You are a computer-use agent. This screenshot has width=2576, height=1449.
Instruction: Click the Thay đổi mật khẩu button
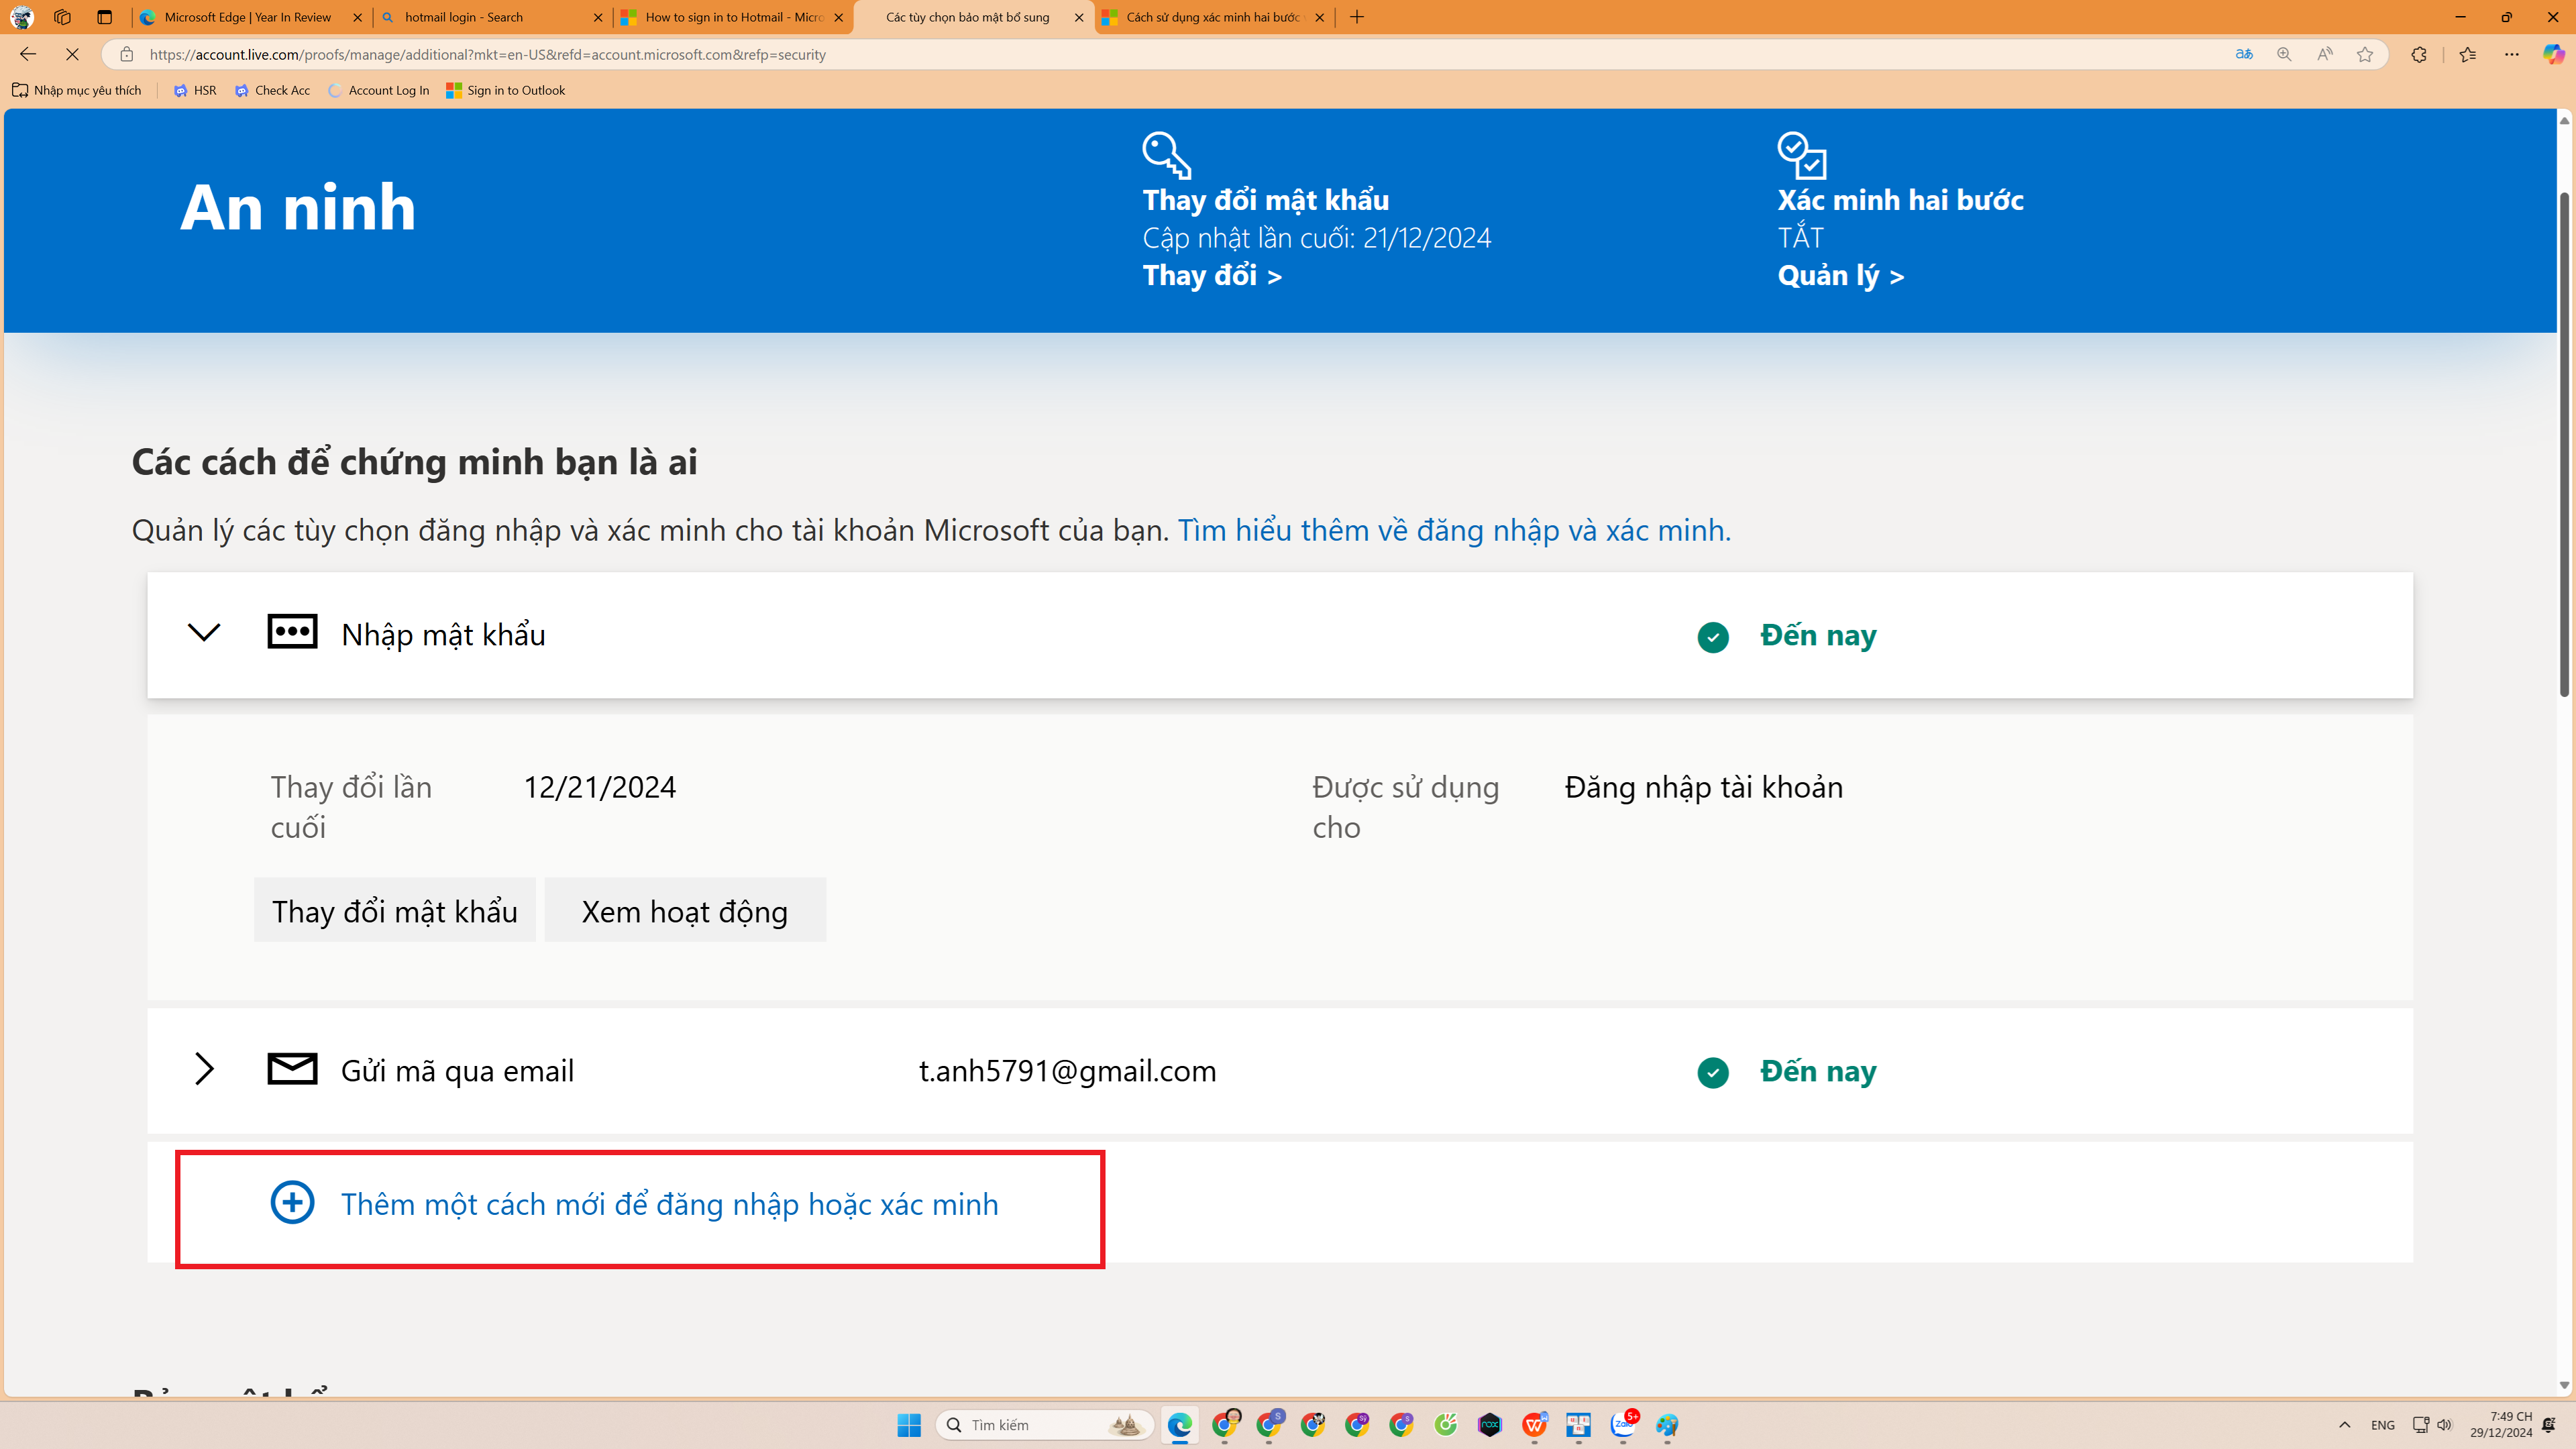395,910
